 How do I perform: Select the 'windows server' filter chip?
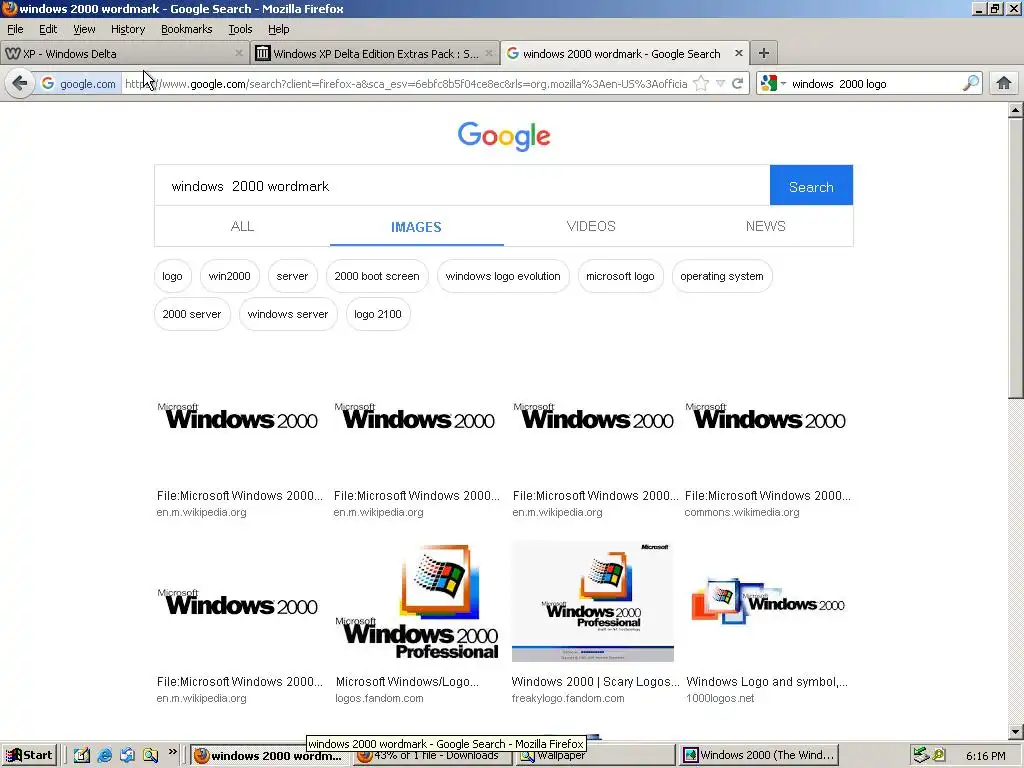pyautogui.click(x=288, y=314)
